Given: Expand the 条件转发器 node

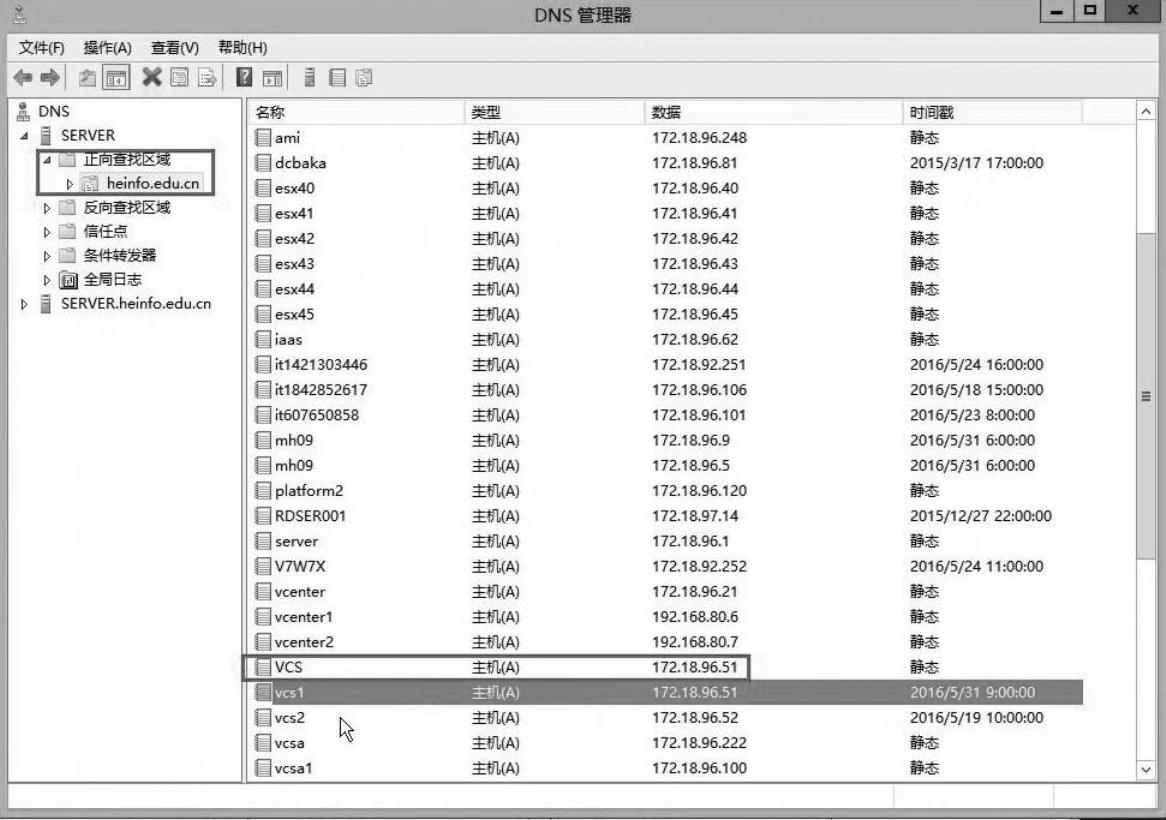Looking at the screenshot, I should (x=47, y=256).
